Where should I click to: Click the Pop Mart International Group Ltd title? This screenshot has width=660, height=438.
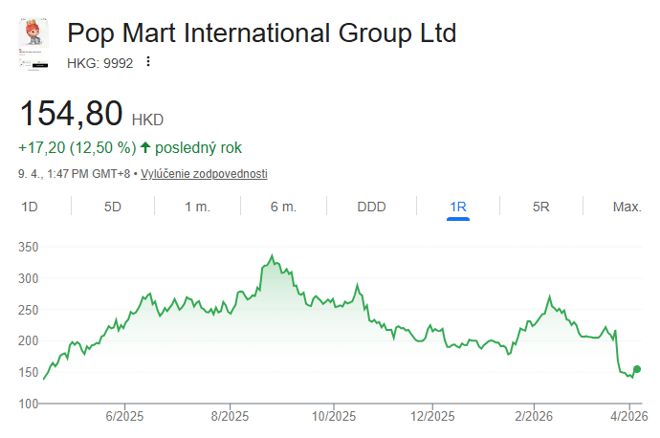pyautogui.click(x=261, y=33)
